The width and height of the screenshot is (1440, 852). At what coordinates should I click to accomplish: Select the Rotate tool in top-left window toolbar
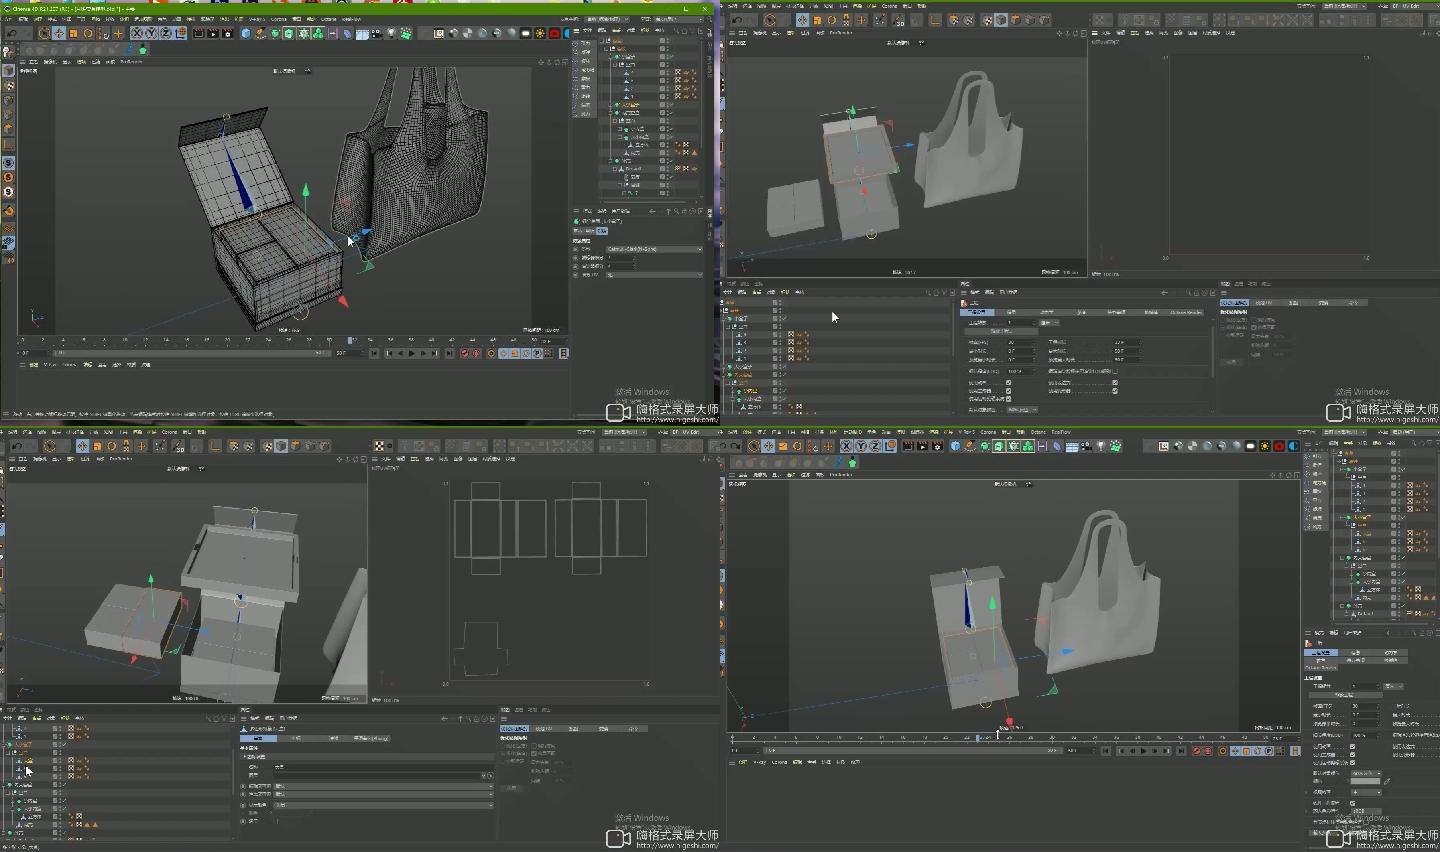88,33
